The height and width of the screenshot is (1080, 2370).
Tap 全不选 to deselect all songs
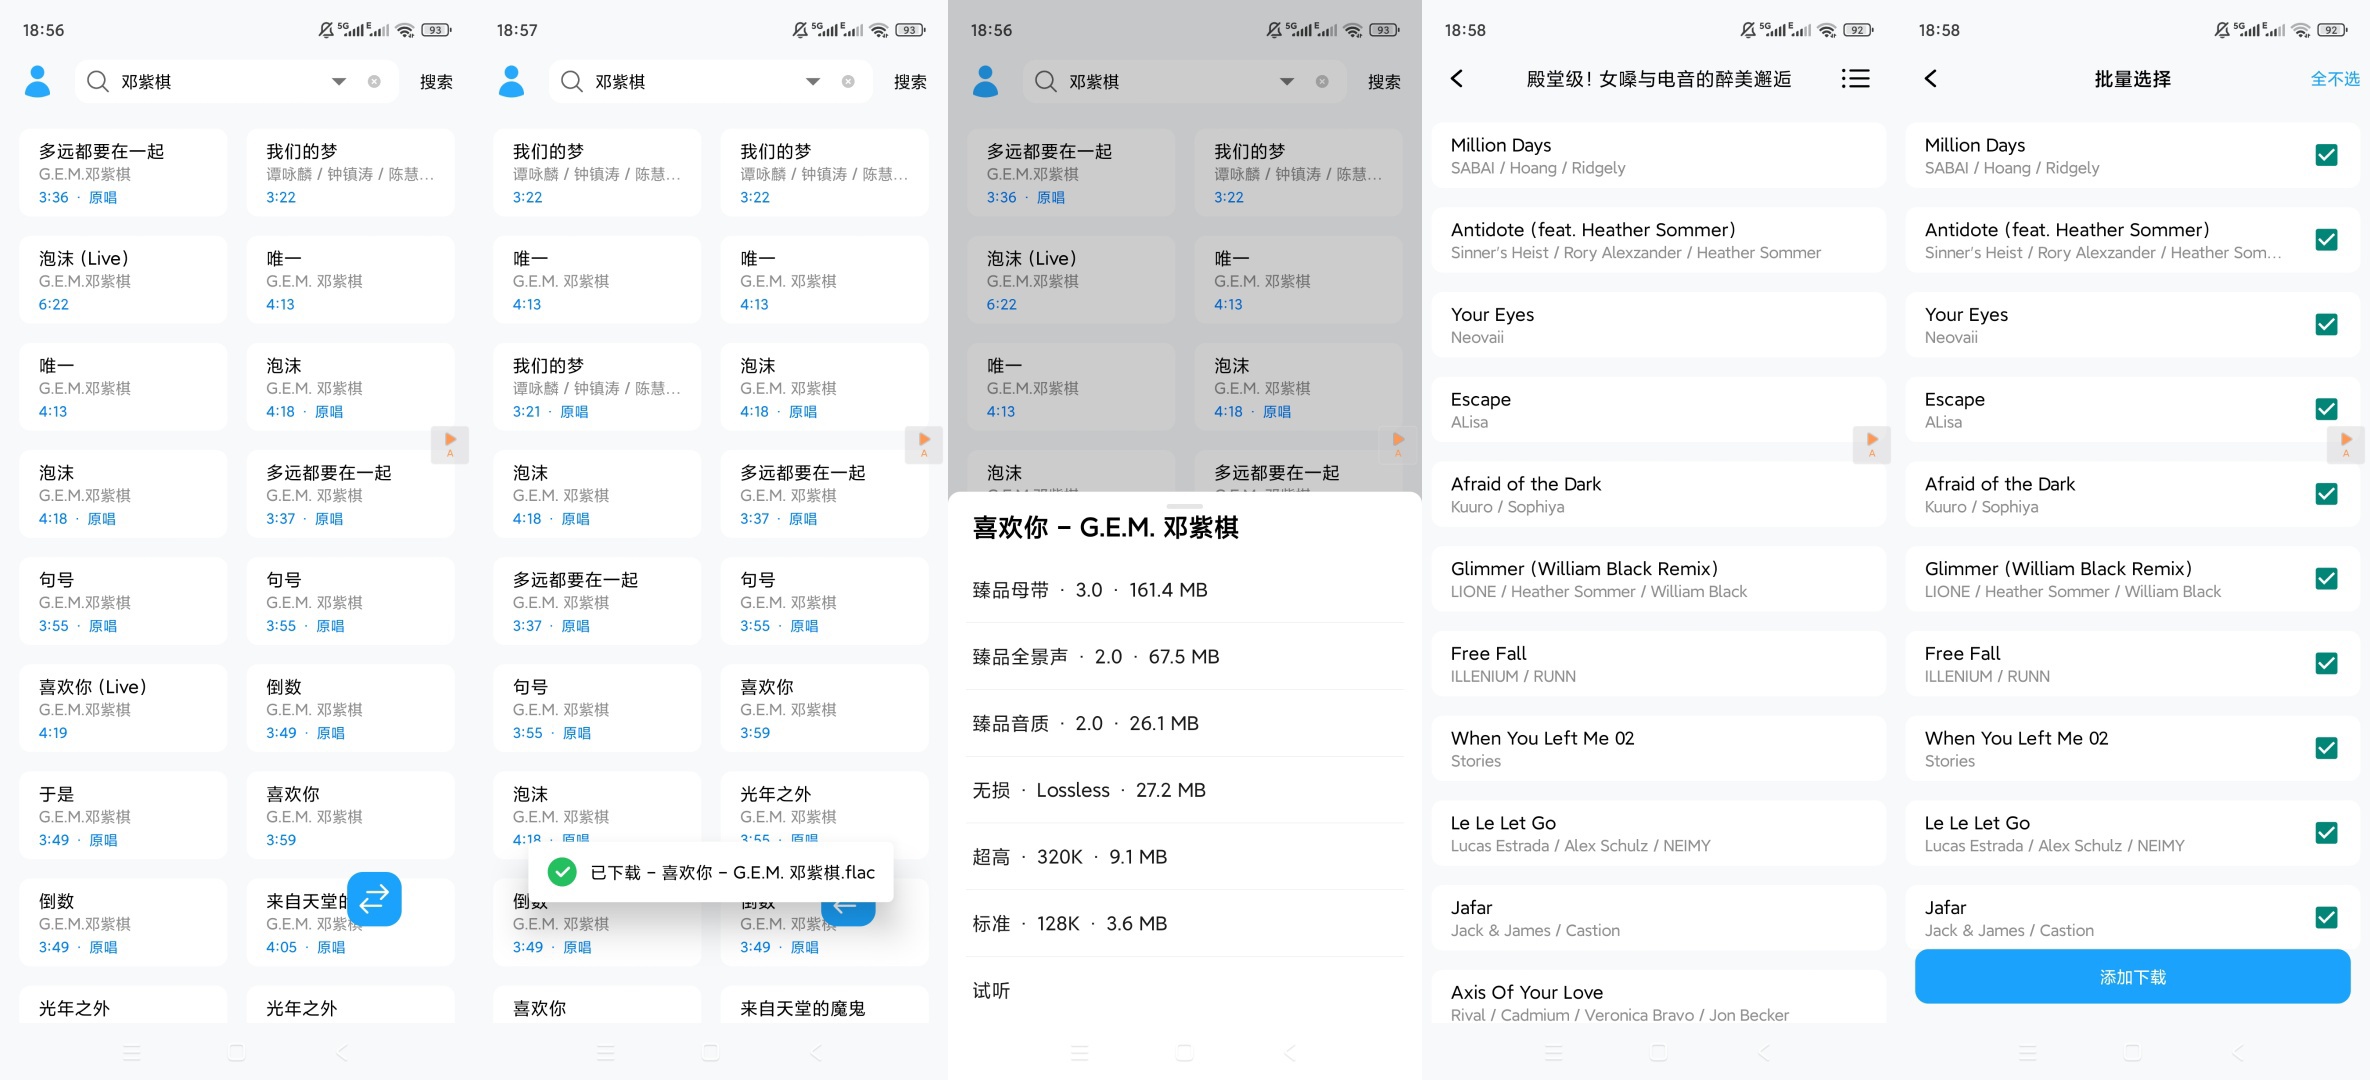[x=2334, y=79]
